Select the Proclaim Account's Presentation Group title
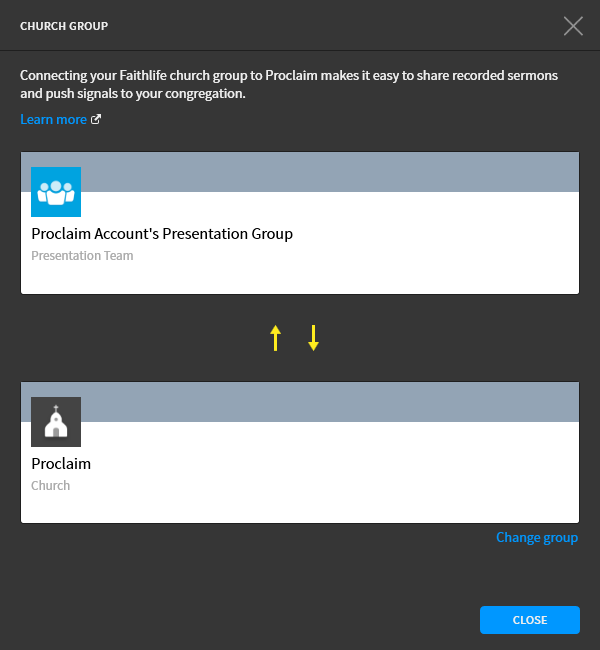The image size is (600, 650). tap(162, 234)
